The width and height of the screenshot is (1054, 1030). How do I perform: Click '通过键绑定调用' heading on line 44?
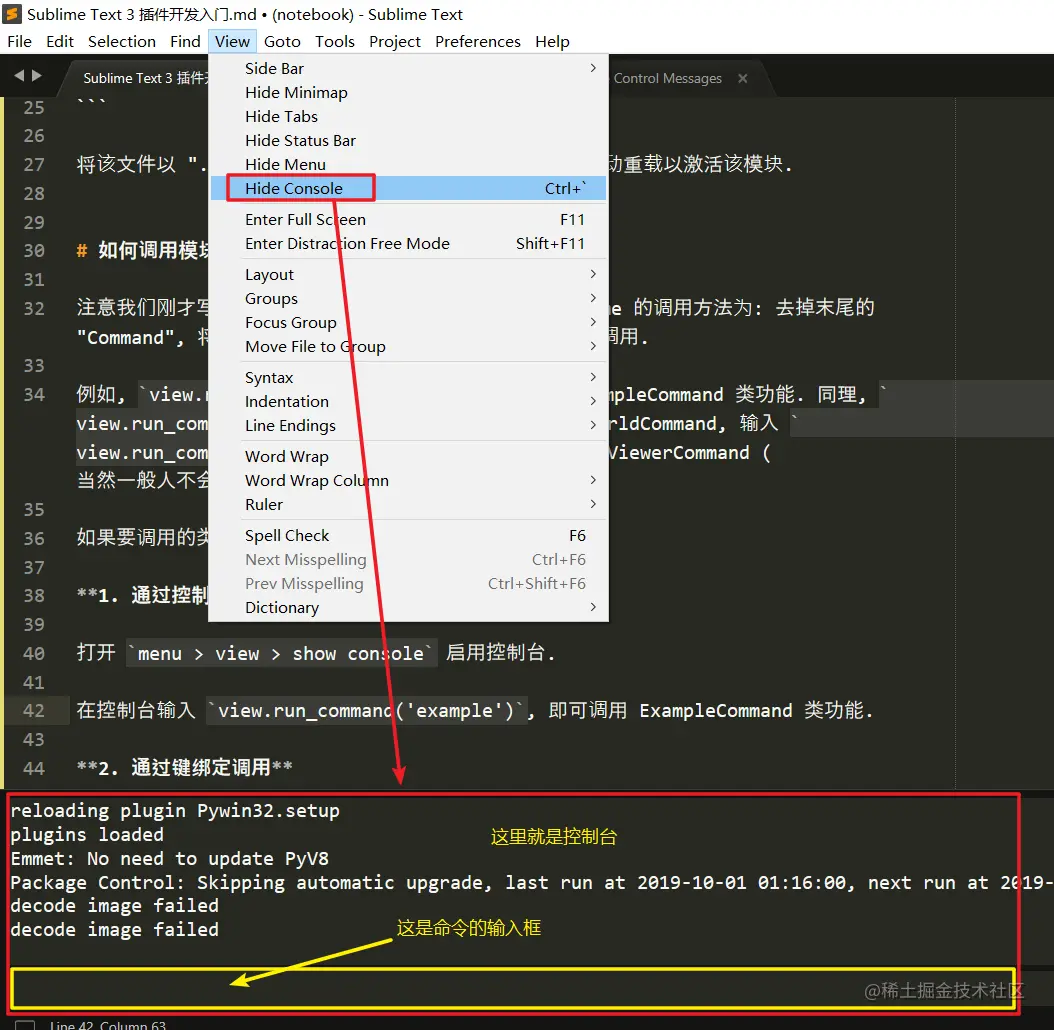tap(200, 767)
